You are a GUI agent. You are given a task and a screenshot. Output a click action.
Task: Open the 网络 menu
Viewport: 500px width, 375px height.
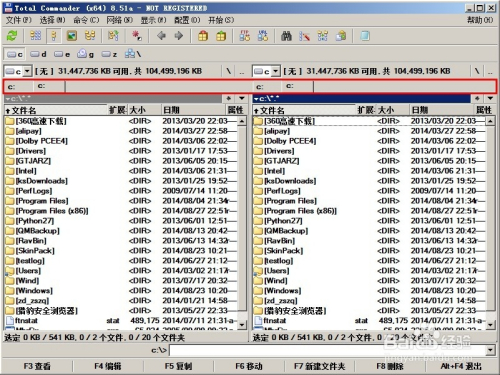120,20
